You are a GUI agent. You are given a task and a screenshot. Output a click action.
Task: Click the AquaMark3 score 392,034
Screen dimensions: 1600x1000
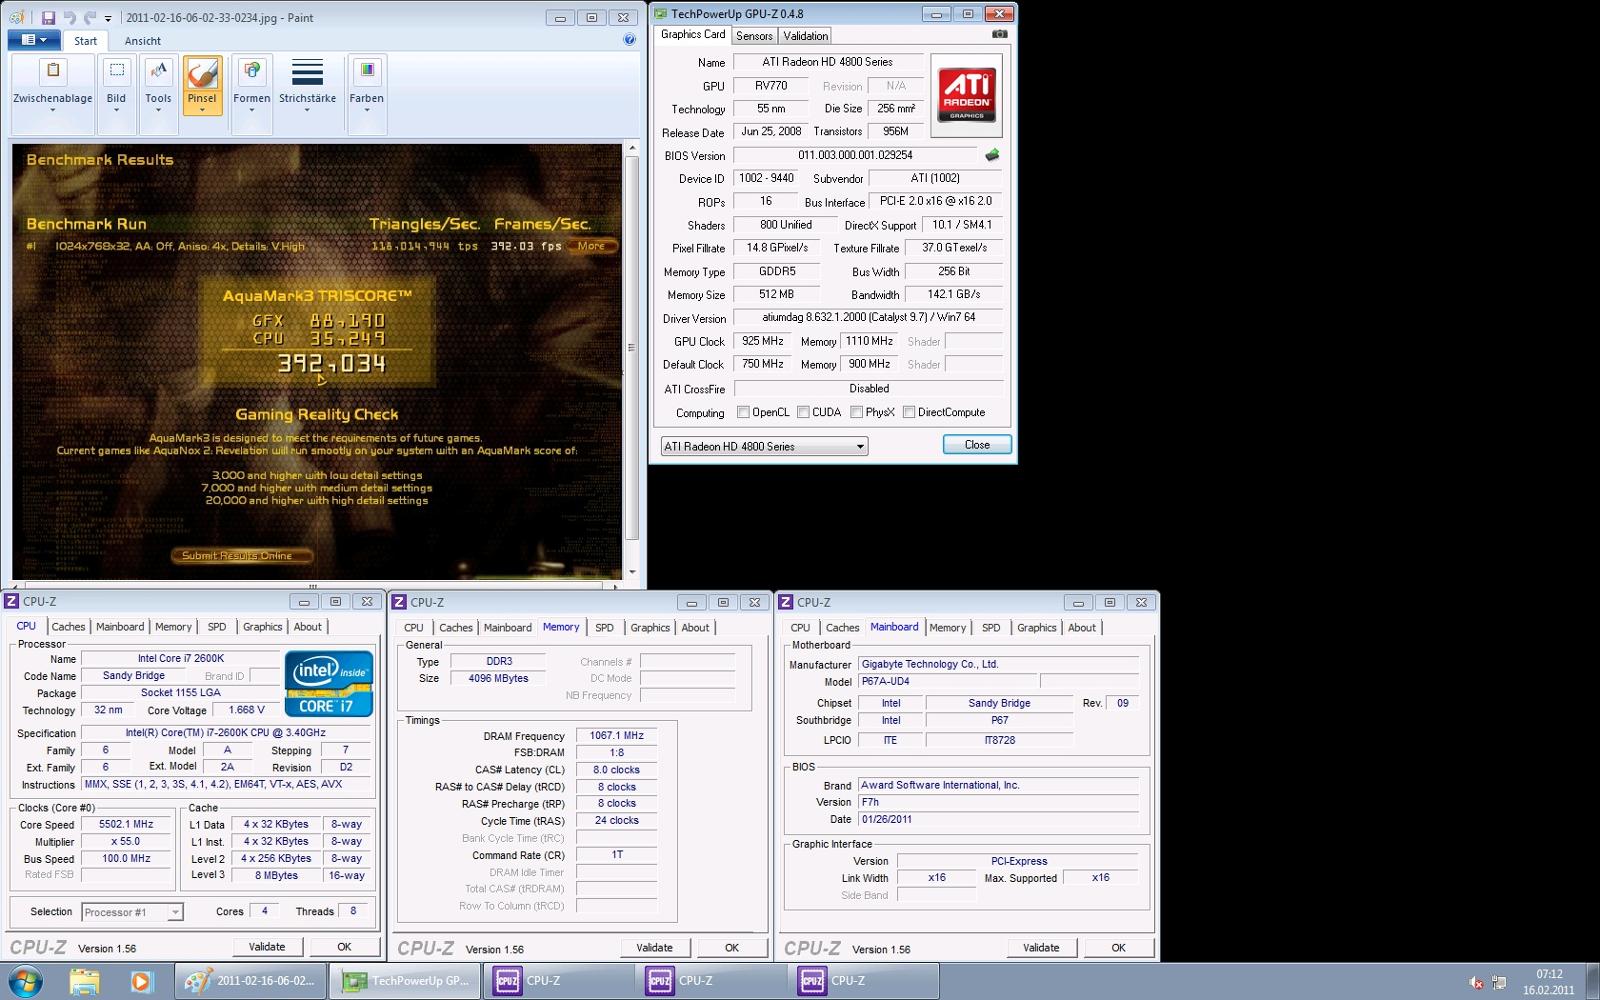click(332, 363)
